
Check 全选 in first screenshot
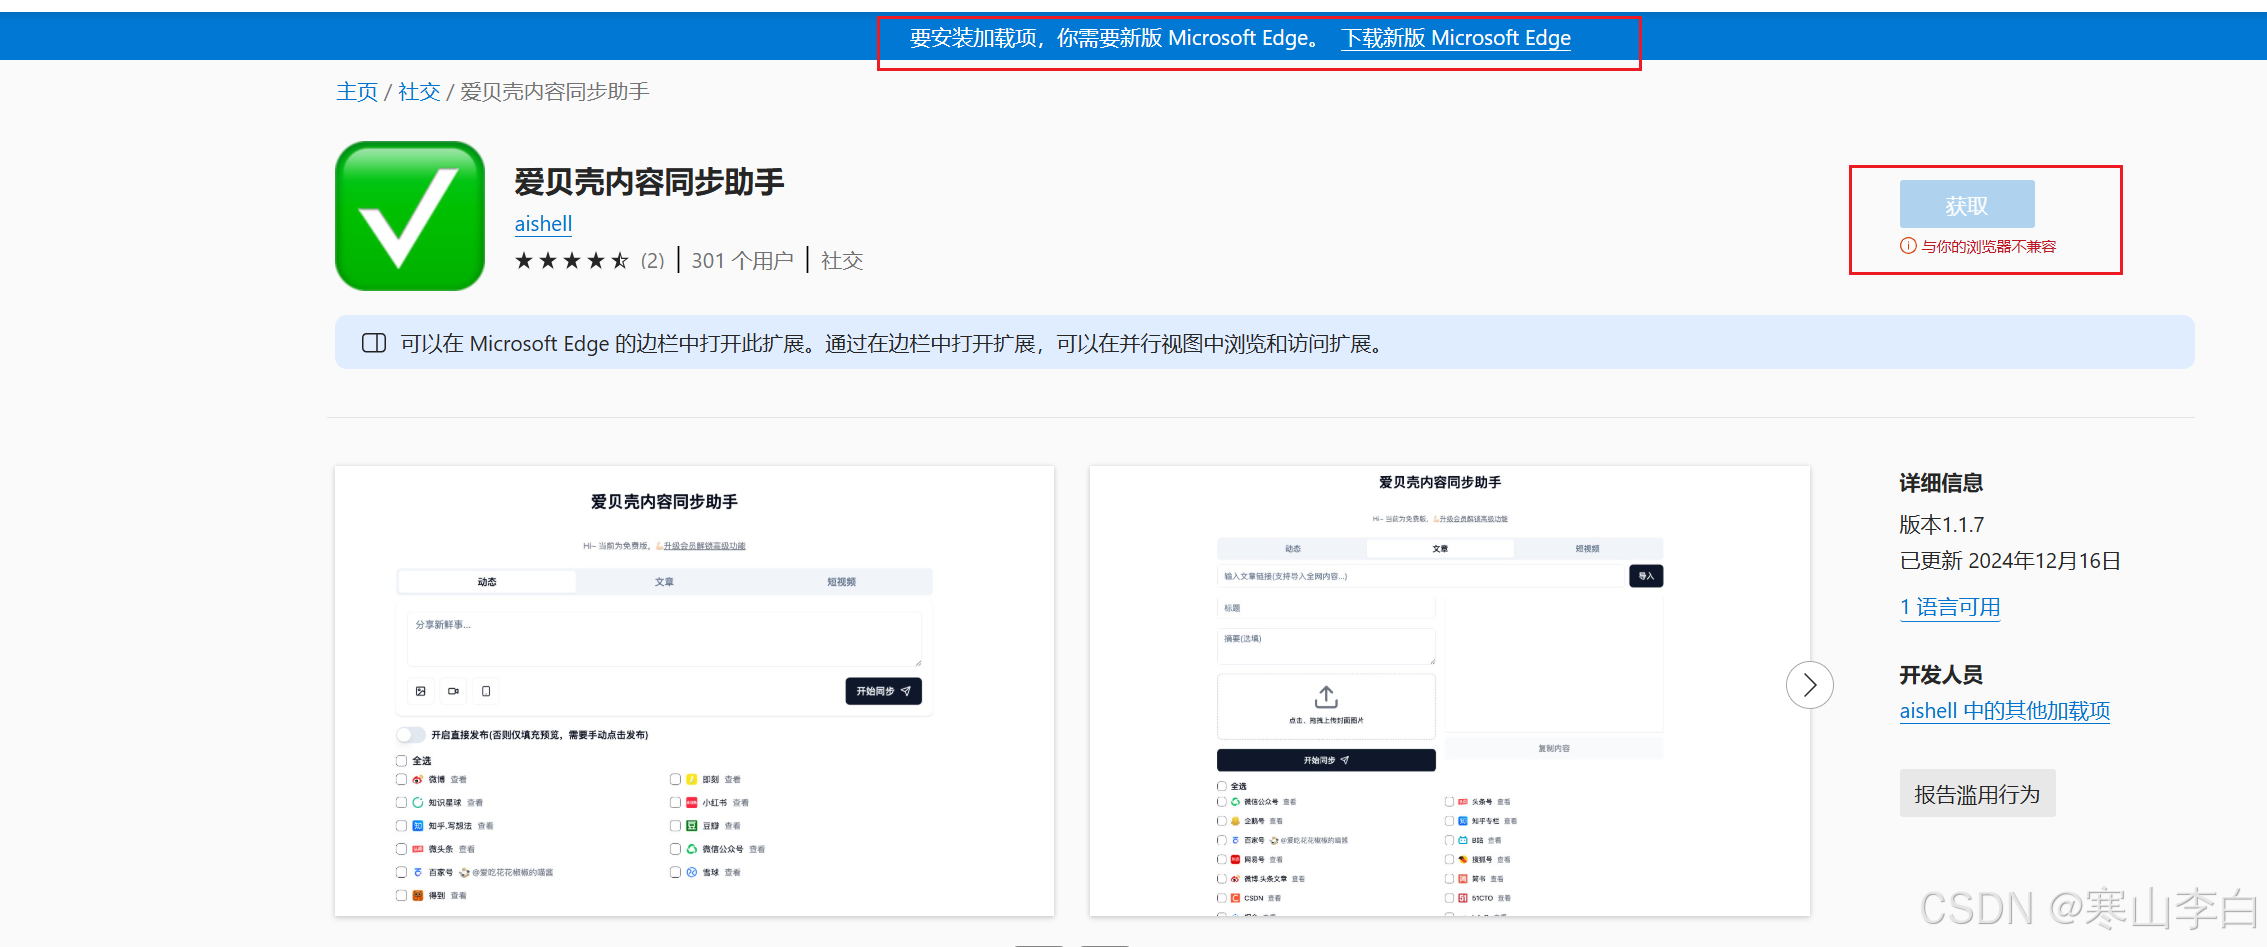pyautogui.click(x=401, y=761)
